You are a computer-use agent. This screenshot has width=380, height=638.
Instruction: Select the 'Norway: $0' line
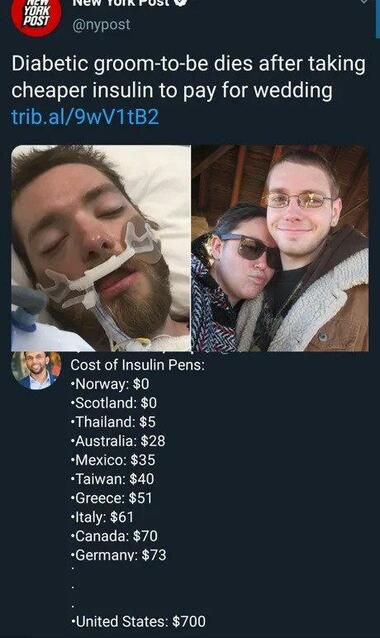point(110,384)
